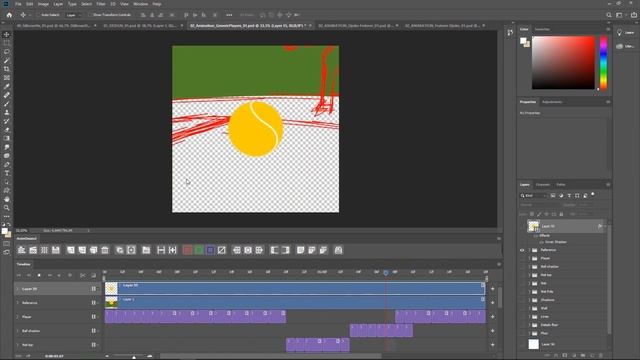Image resolution: width=640 pixels, height=360 pixels.
Task: Click the scissors split icon in Timeline
Action: click(82, 276)
